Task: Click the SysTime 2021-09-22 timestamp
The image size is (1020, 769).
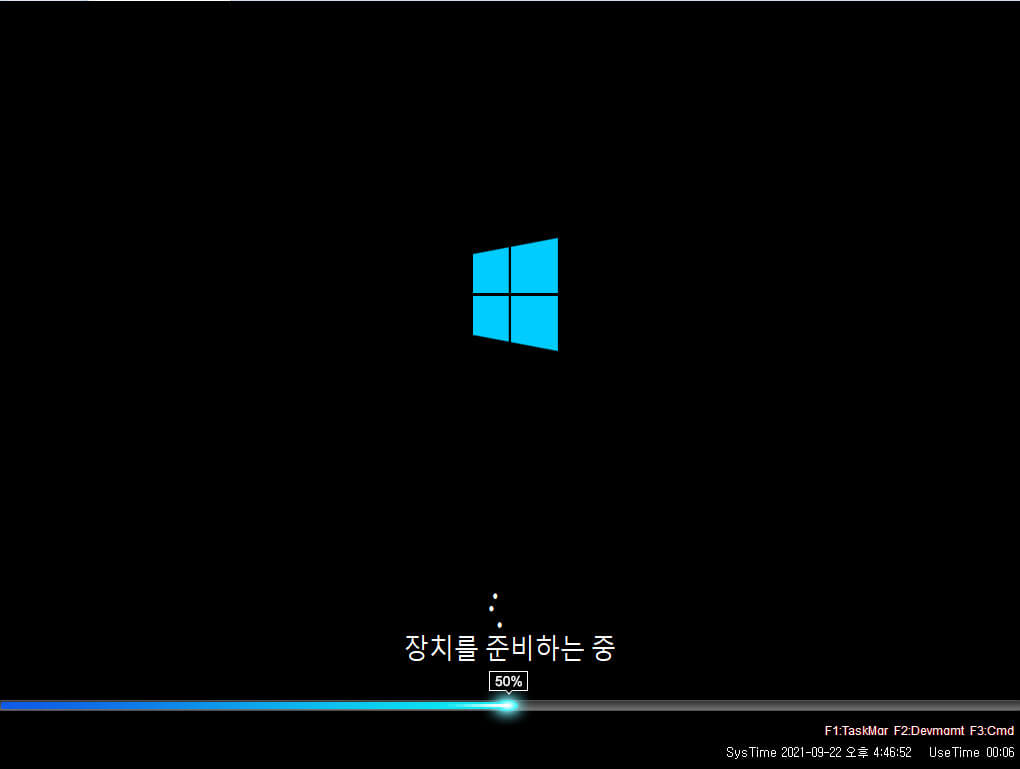Action: (818, 752)
